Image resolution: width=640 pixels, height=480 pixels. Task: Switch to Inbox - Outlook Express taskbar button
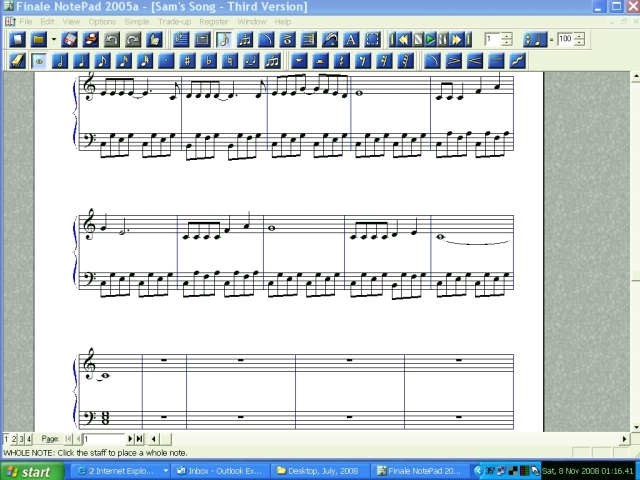coord(225,471)
